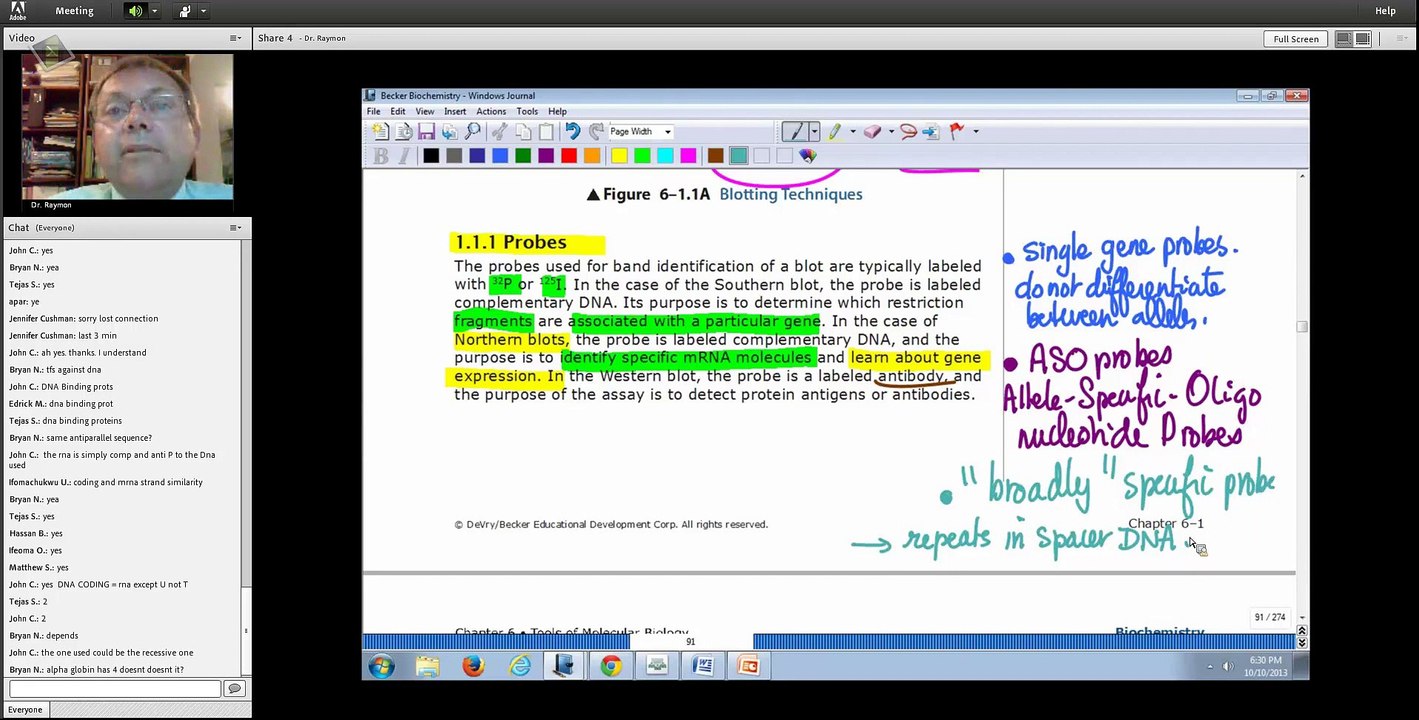Image resolution: width=1419 pixels, height=720 pixels.
Task: Expand the highlighter options dropdown arrow
Action: [x=852, y=132]
